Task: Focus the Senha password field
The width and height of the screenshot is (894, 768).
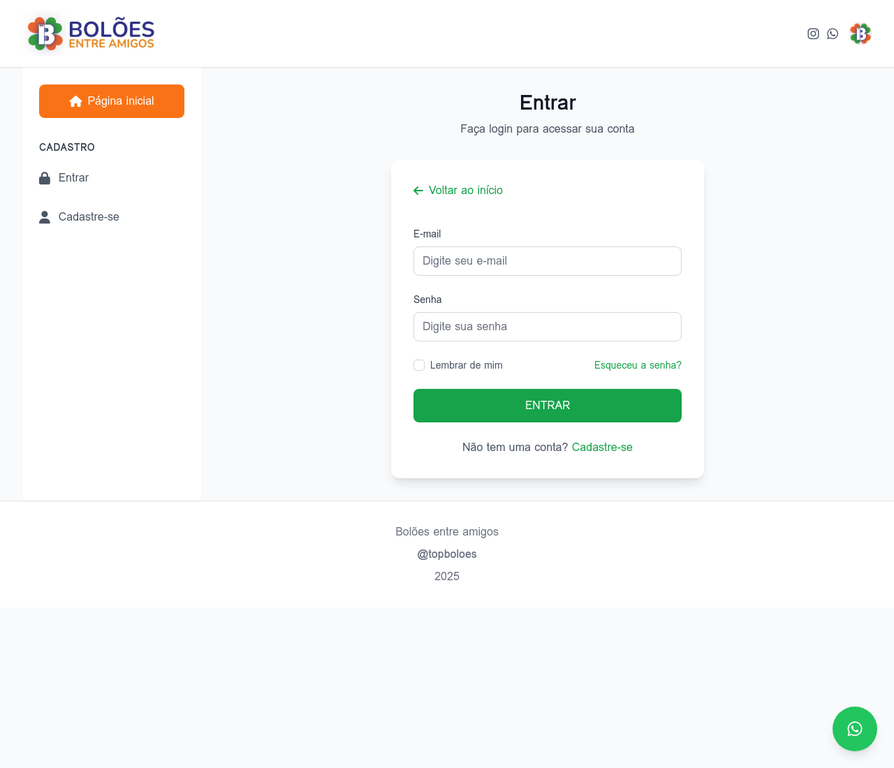Action: pos(547,326)
